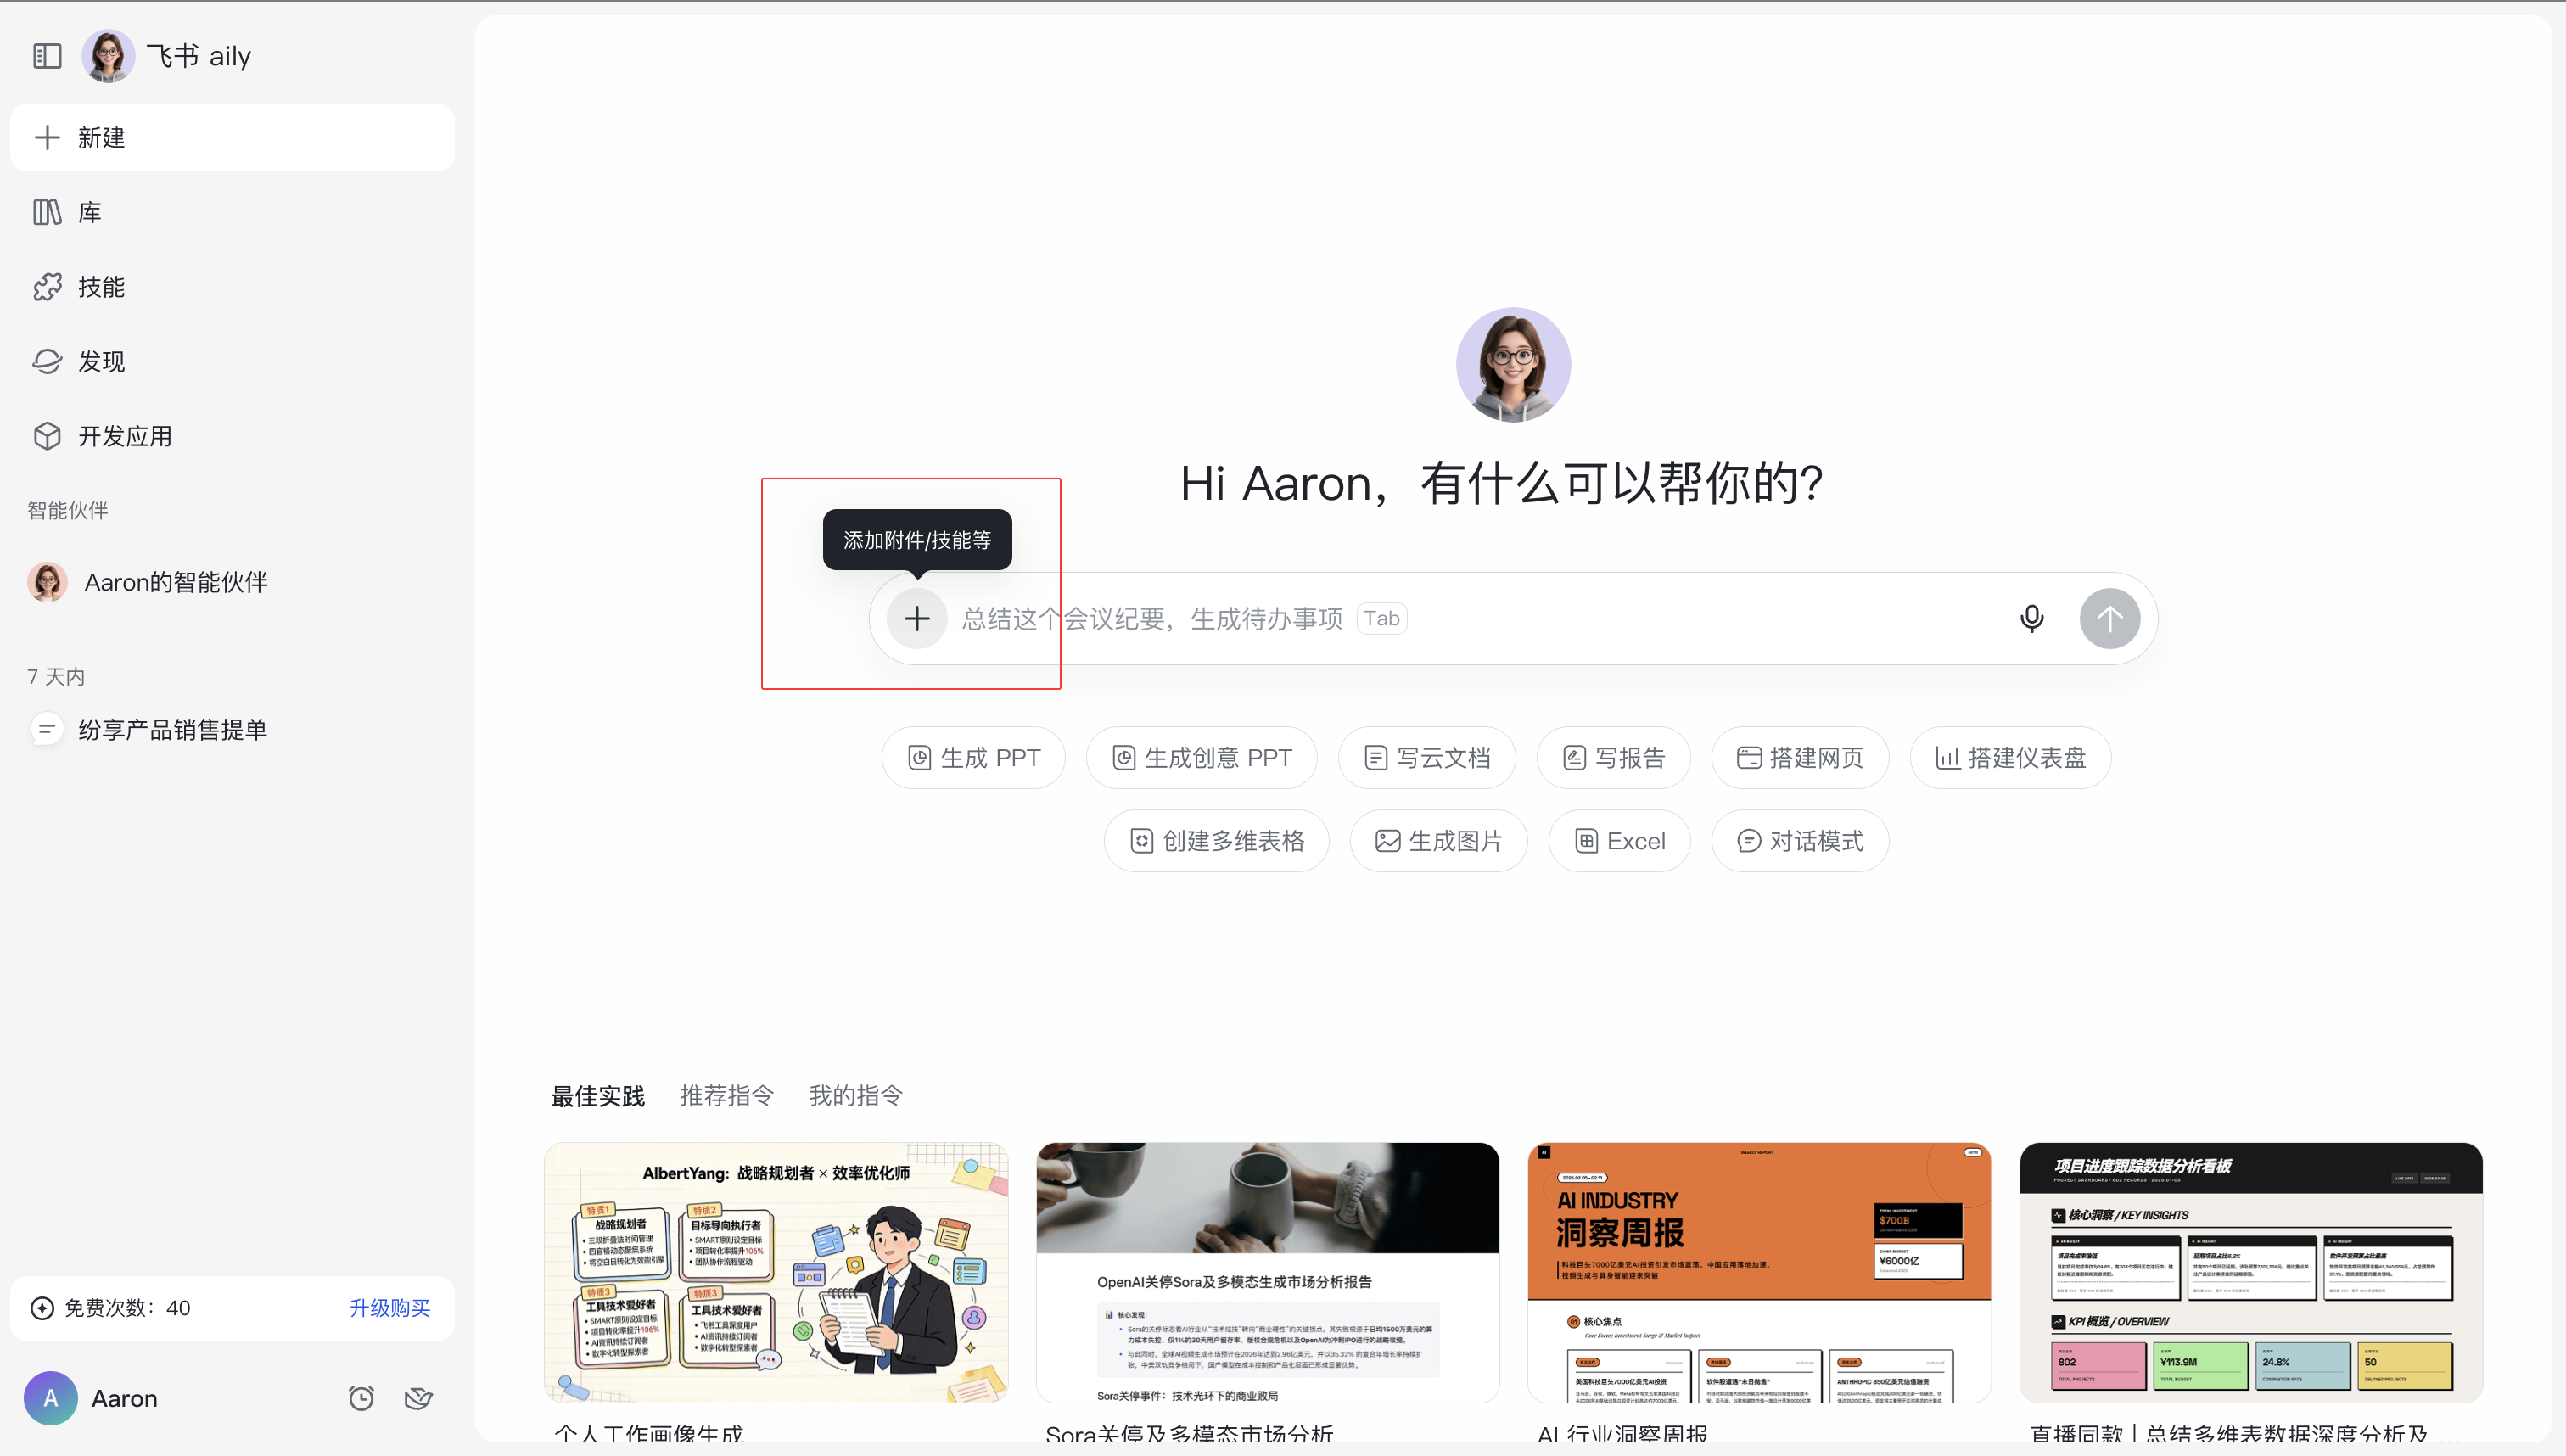Screen dimensions: 2566x1456
Task: Select the 对话模式 chat mode chip
Action: pos(1799,841)
